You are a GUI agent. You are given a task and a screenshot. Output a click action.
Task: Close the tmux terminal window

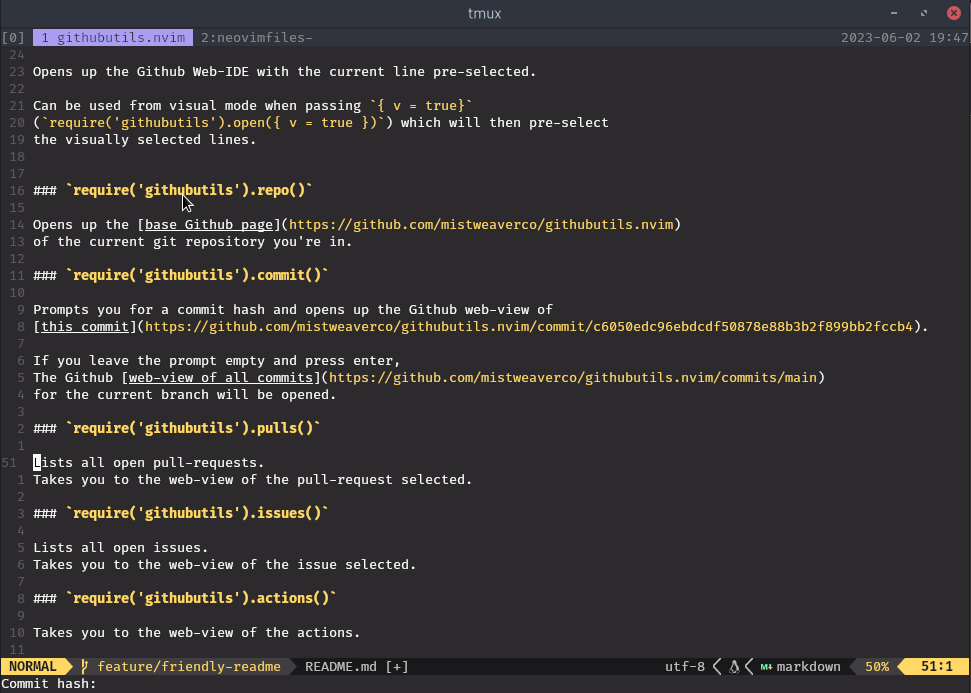954,13
